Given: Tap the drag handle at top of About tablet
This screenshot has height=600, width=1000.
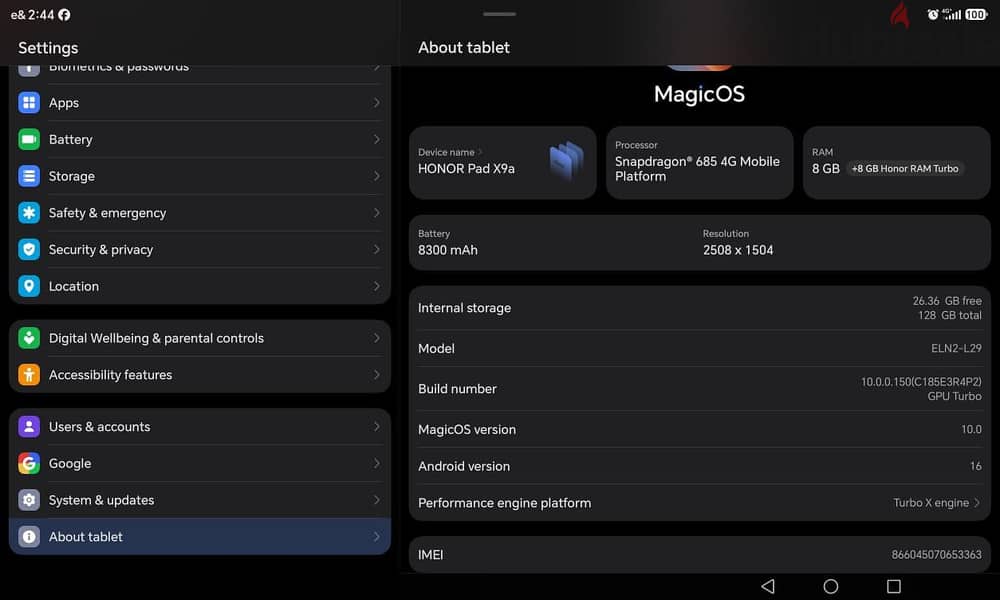Looking at the screenshot, I should coord(499,14).
